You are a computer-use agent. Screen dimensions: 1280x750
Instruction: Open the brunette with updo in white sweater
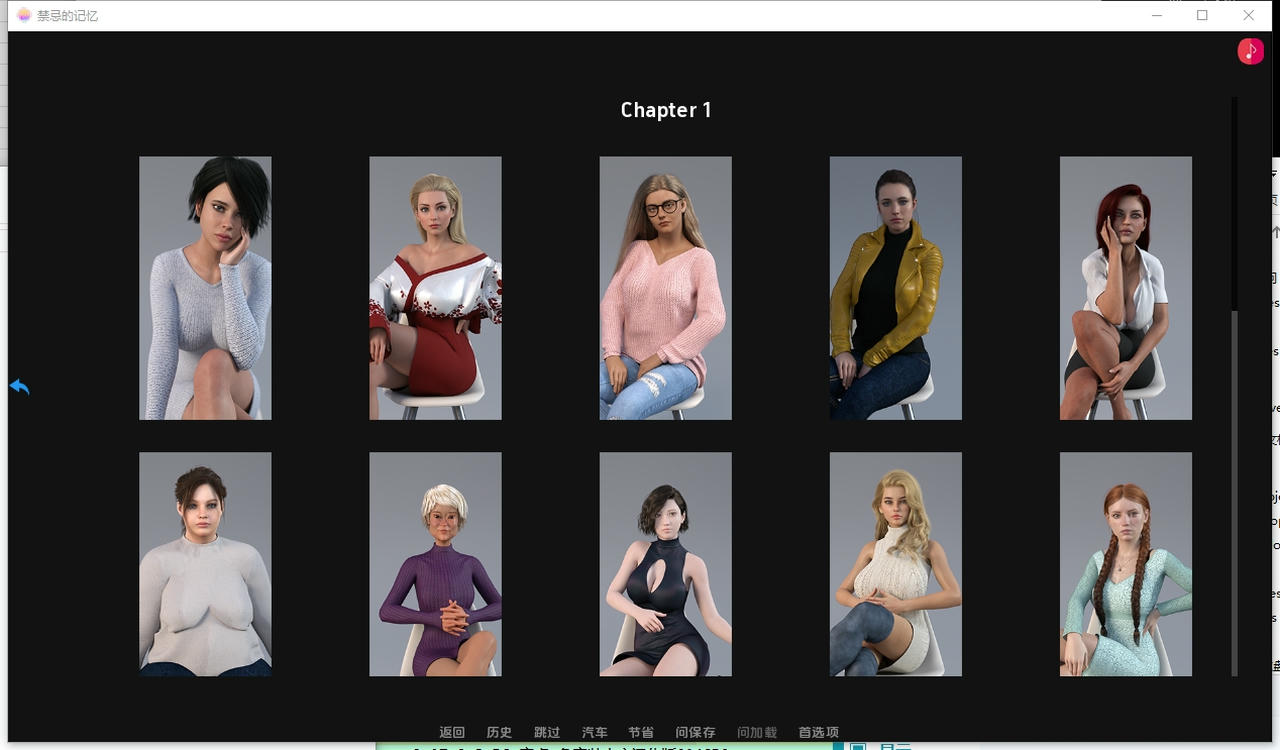[205, 564]
